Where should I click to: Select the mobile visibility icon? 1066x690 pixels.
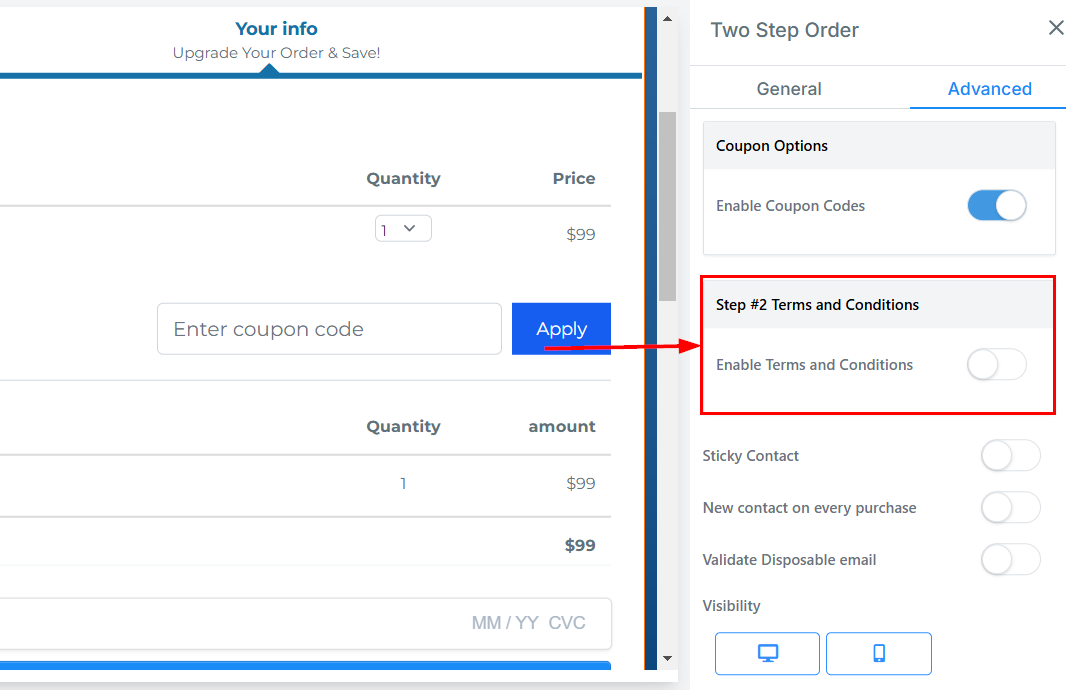point(878,653)
